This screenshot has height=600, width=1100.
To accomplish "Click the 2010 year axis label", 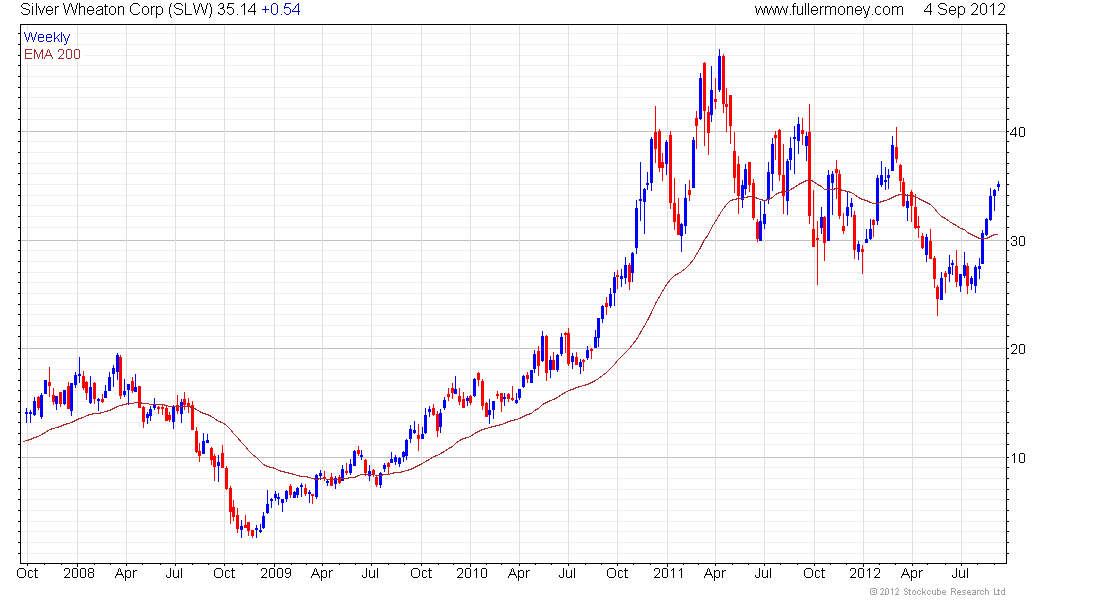I will pyautogui.click(x=472, y=573).
